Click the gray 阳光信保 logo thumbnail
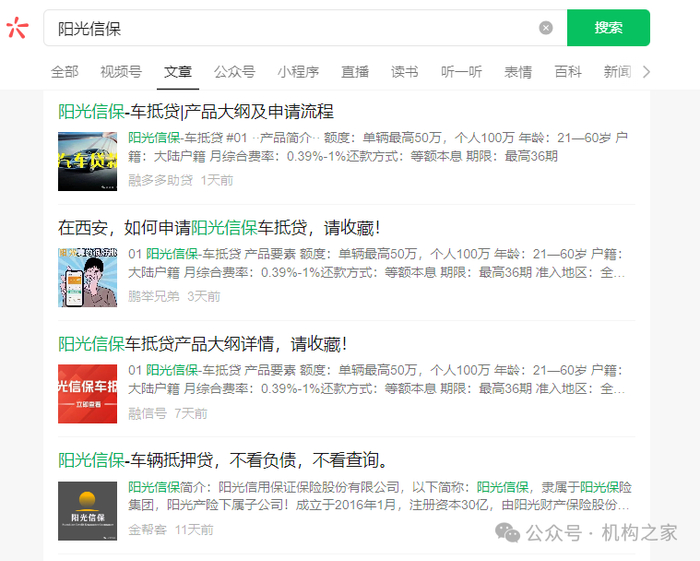Viewport: 700px width, 561px height. pos(88,511)
